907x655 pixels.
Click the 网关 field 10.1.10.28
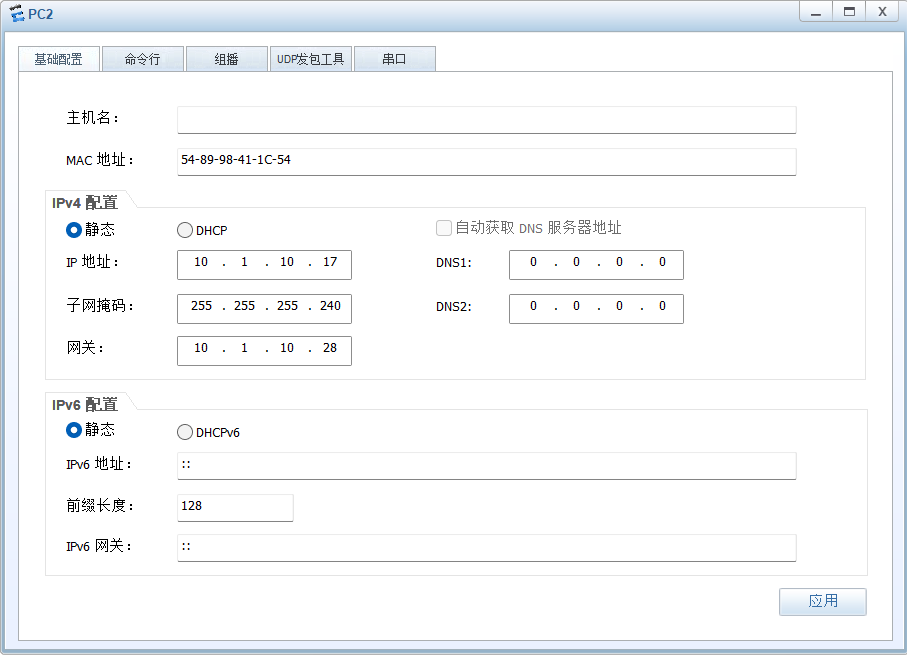click(x=264, y=351)
